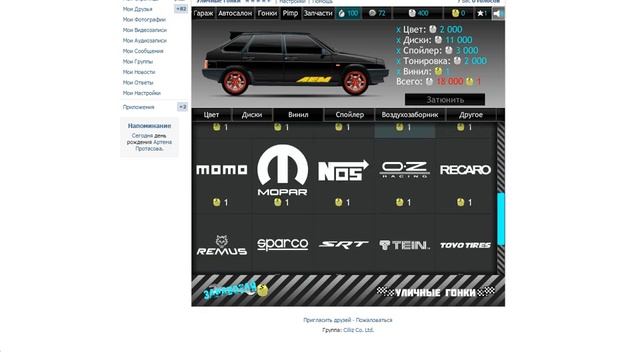
Task: Select the Sparco vinyl logo
Action: 282,244
